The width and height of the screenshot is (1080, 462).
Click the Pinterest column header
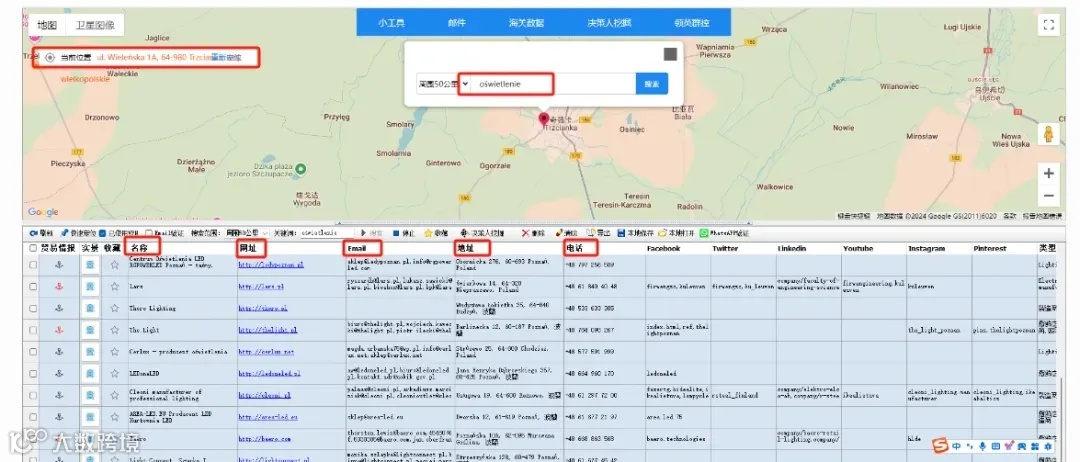click(990, 248)
